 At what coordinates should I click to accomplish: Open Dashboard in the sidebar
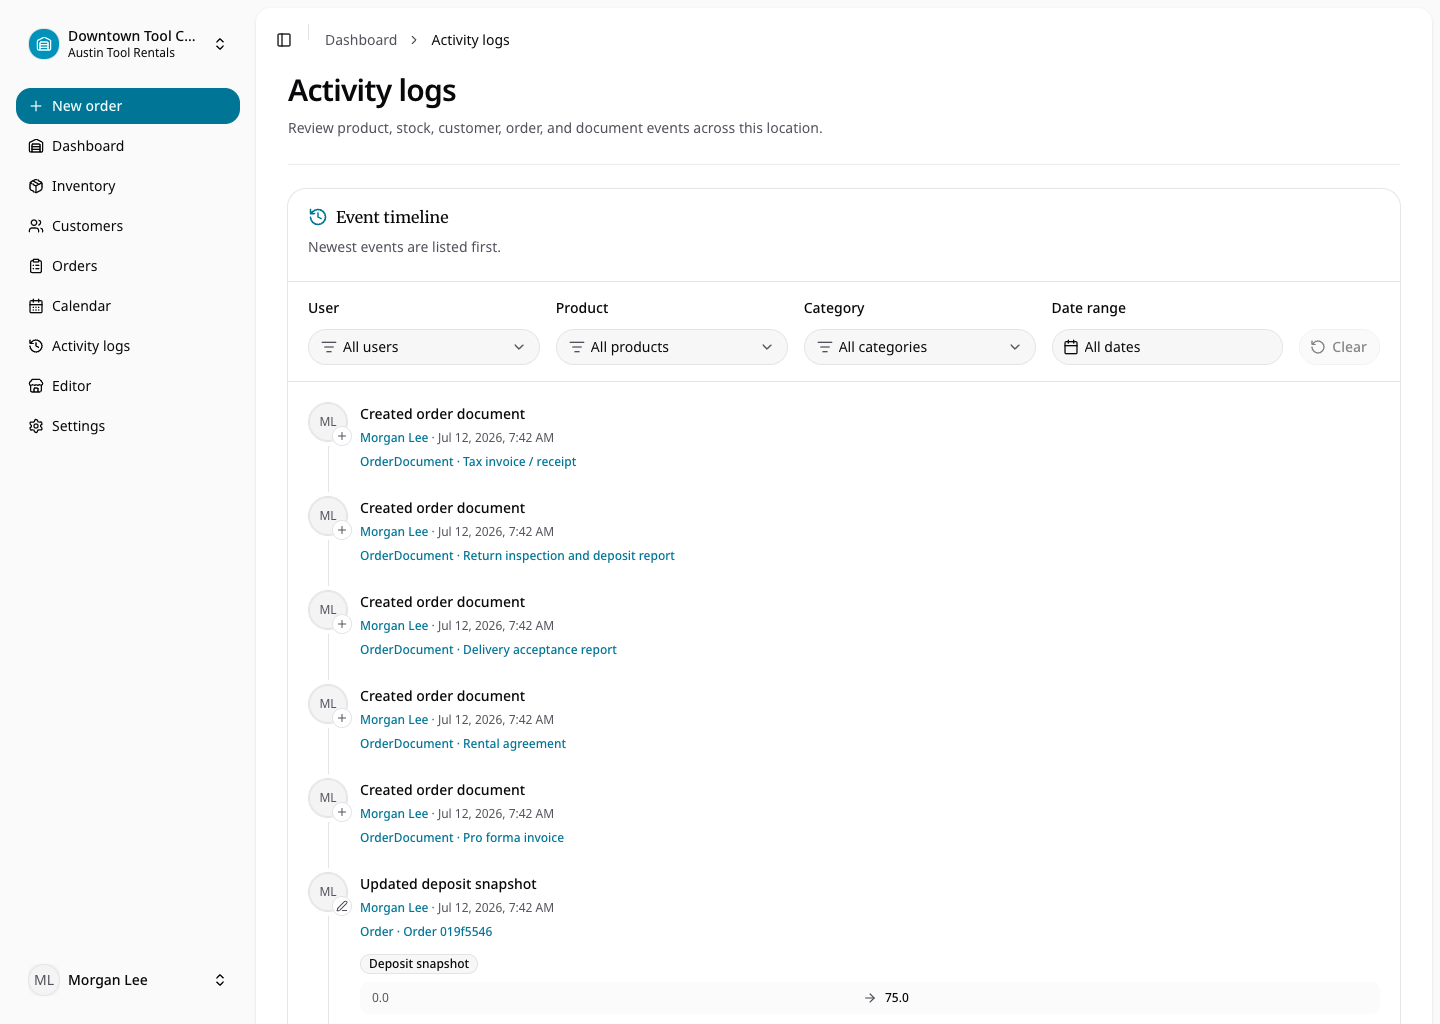128,146
